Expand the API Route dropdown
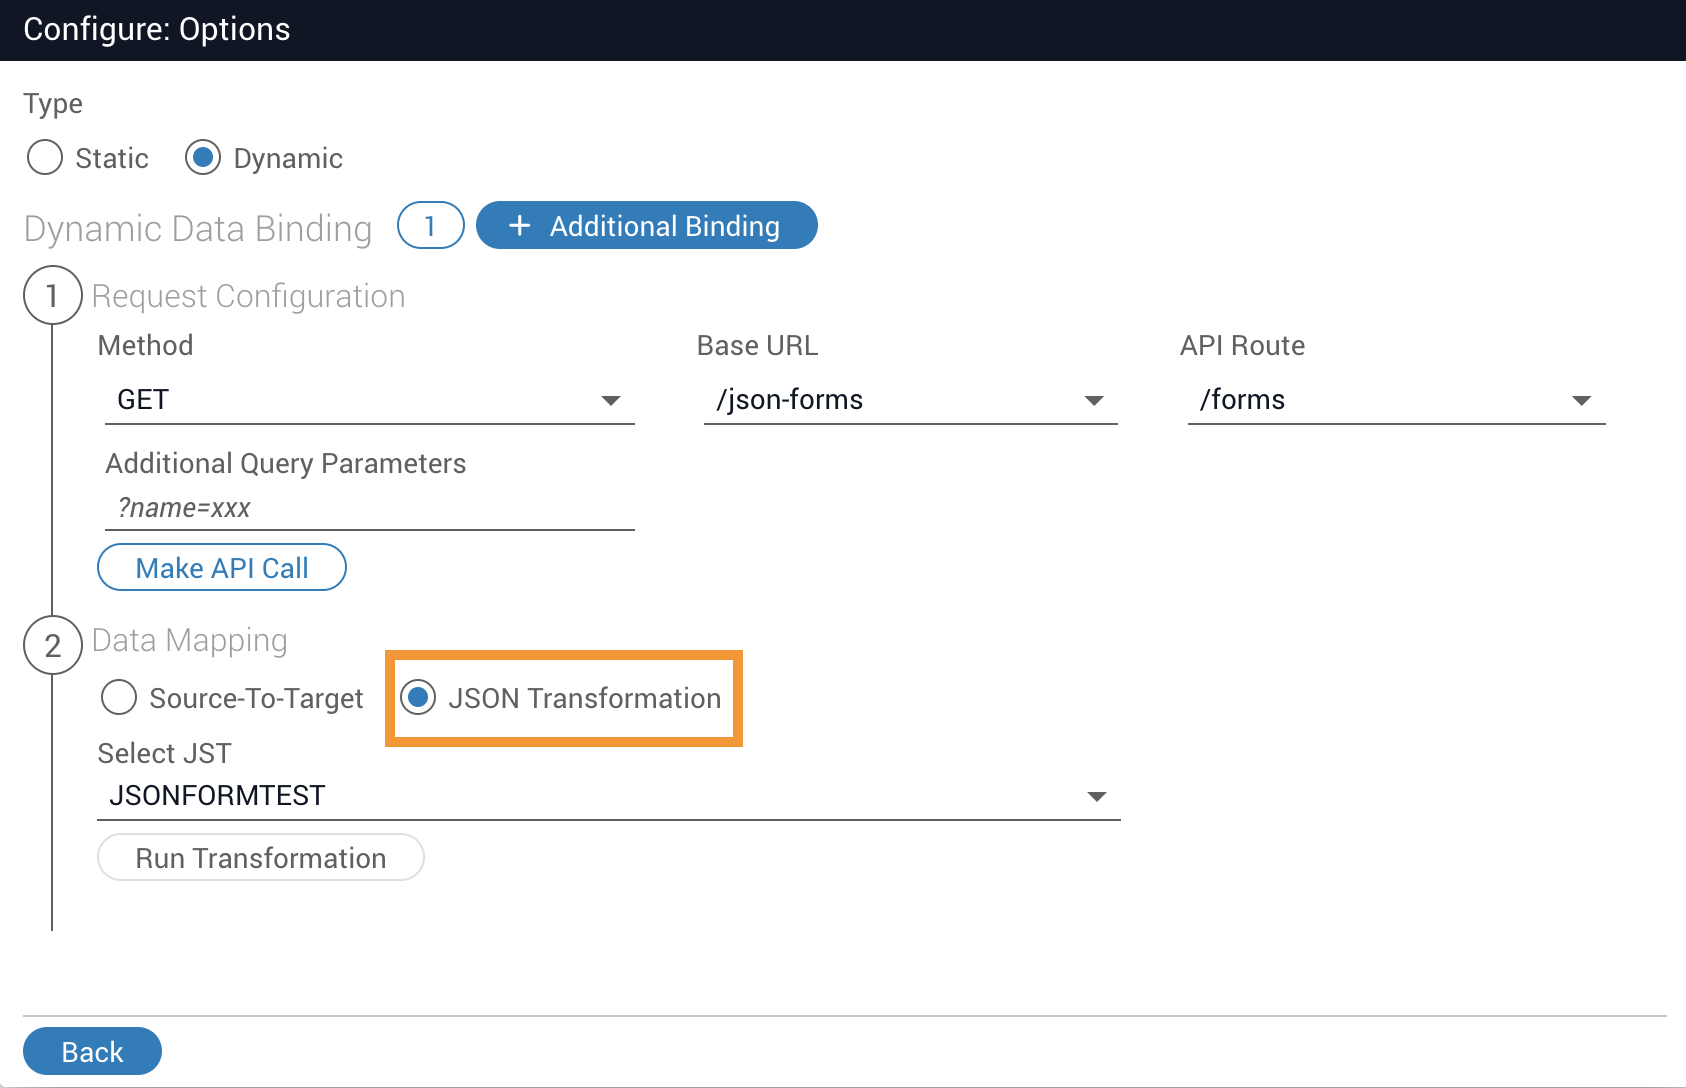1686x1088 pixels. click(1581, 401)
